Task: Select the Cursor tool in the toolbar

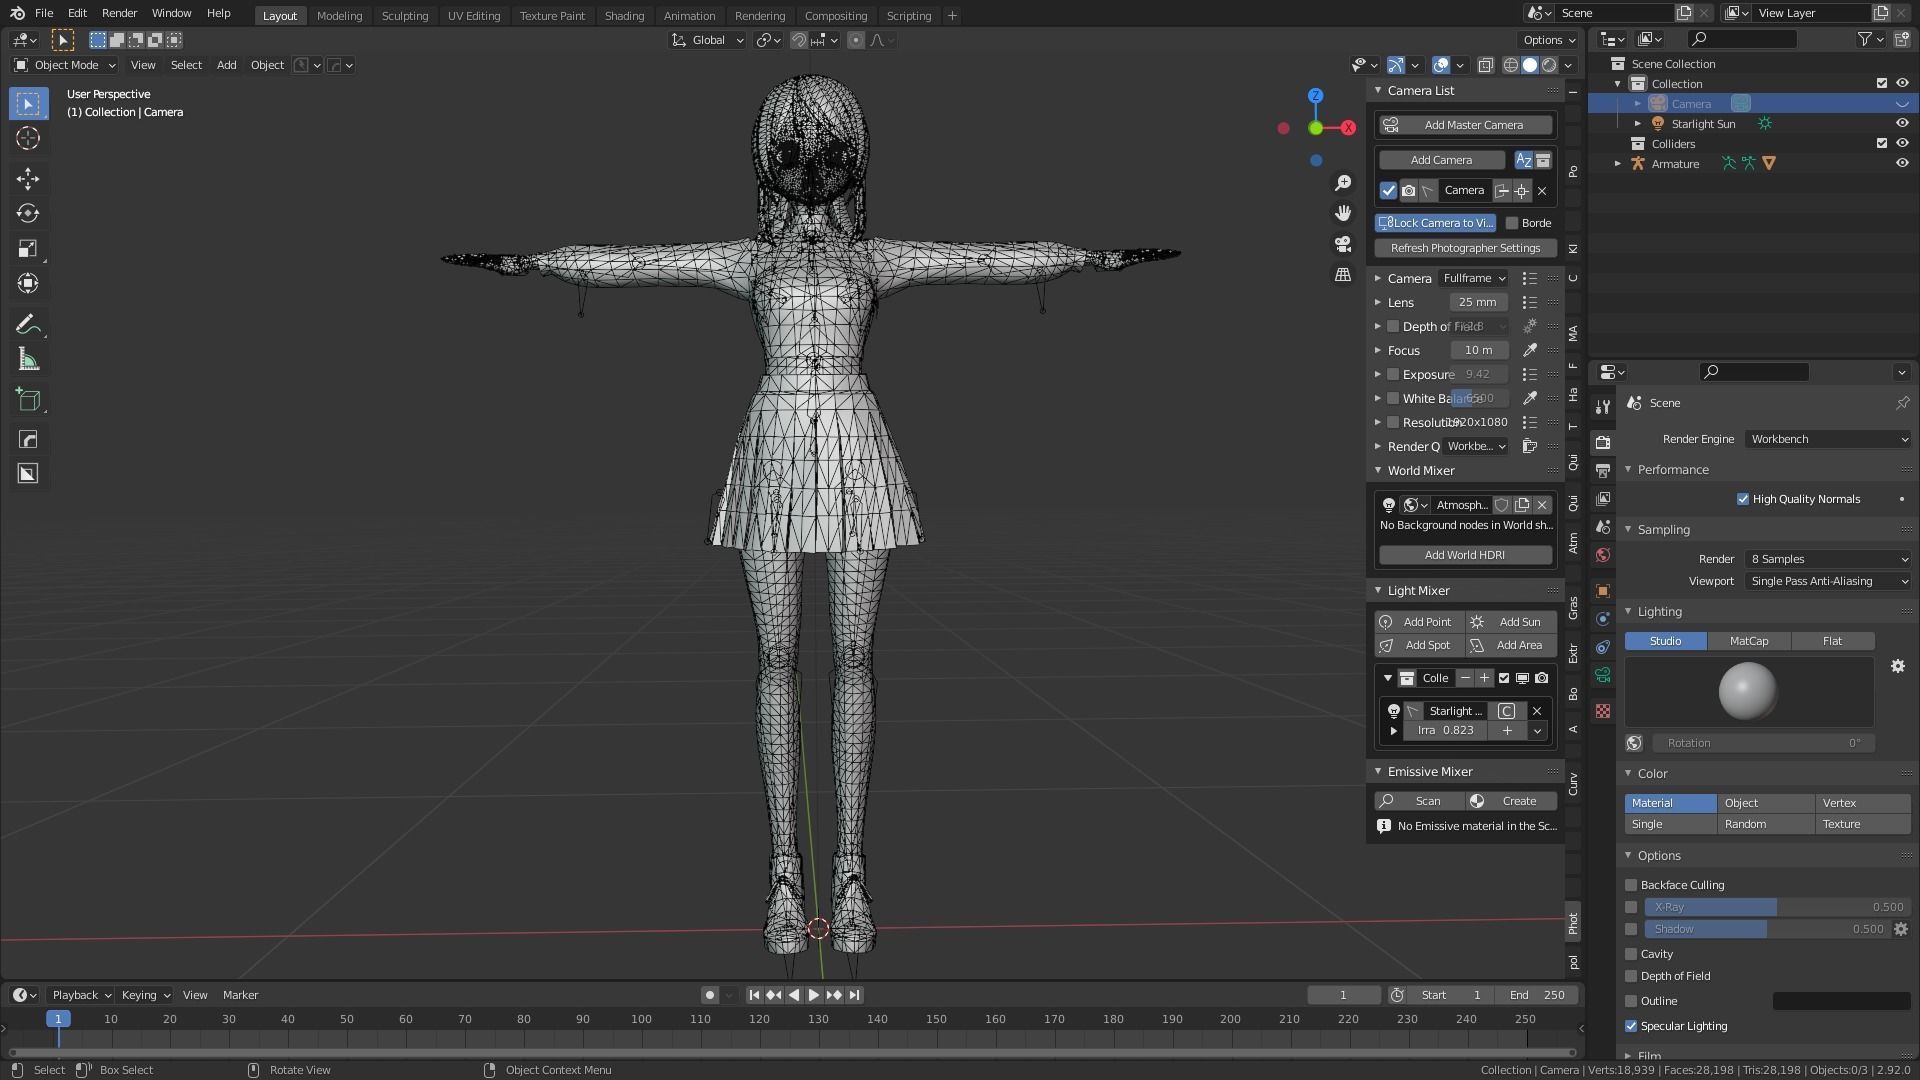Action: click(x=28, y=138)
